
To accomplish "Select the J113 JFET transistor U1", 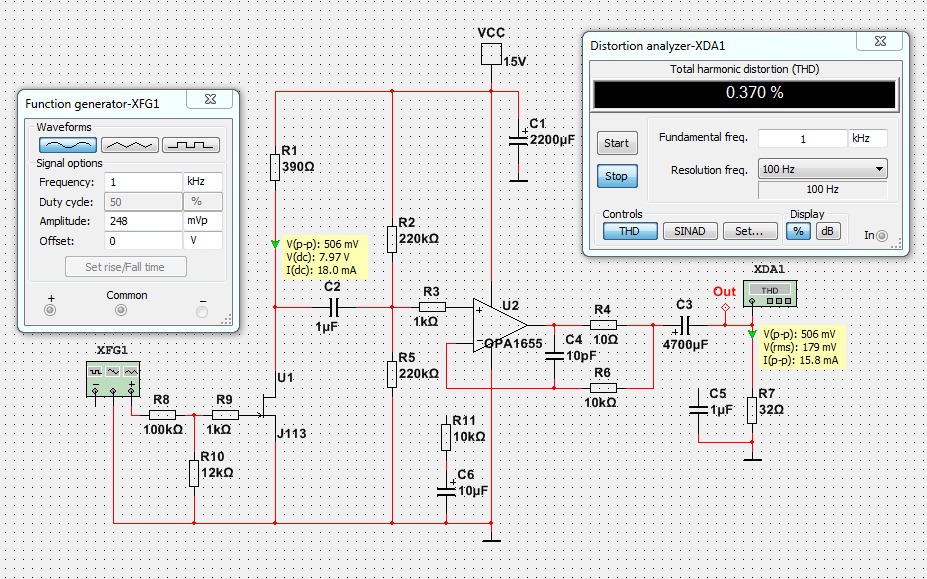I will point(270,408).
